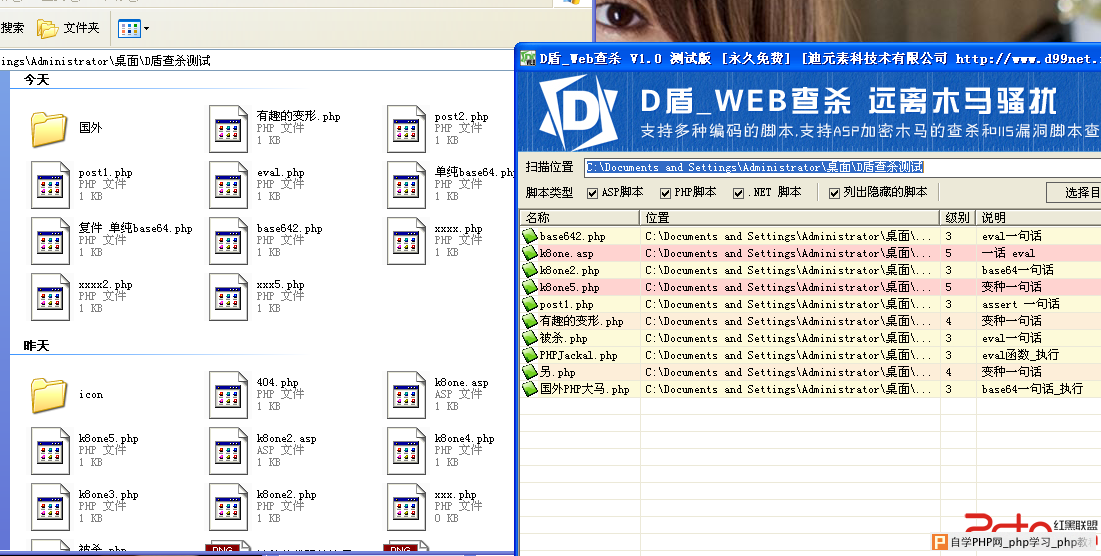Toggle the ASP脚本 checkbox

[593, 193]
